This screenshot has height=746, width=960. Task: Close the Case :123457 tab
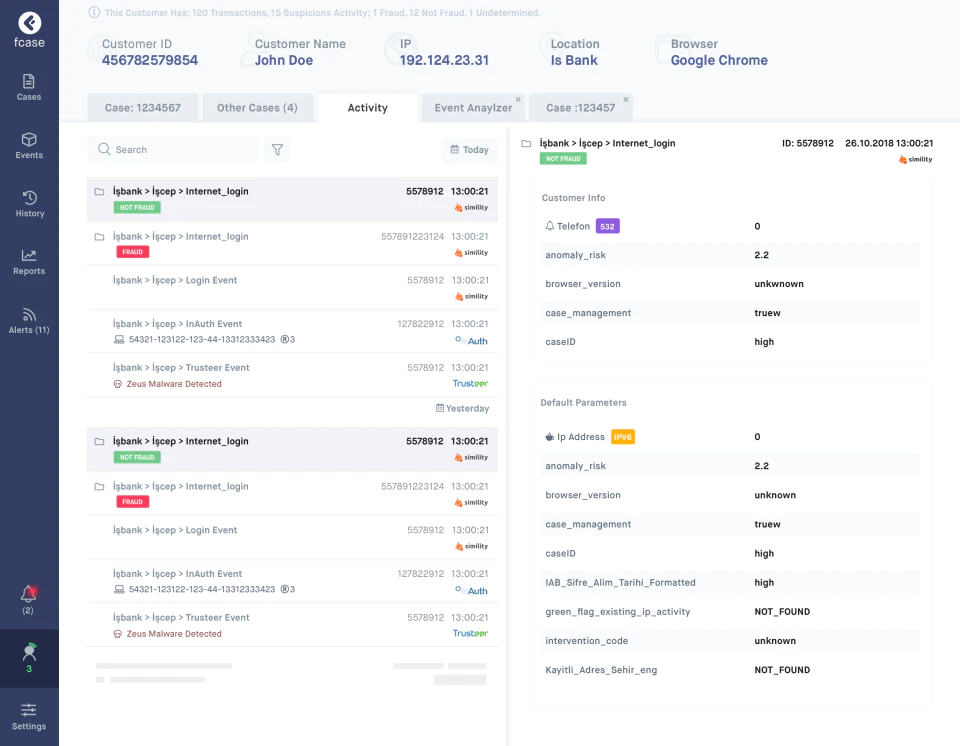[x=626, y=99]
